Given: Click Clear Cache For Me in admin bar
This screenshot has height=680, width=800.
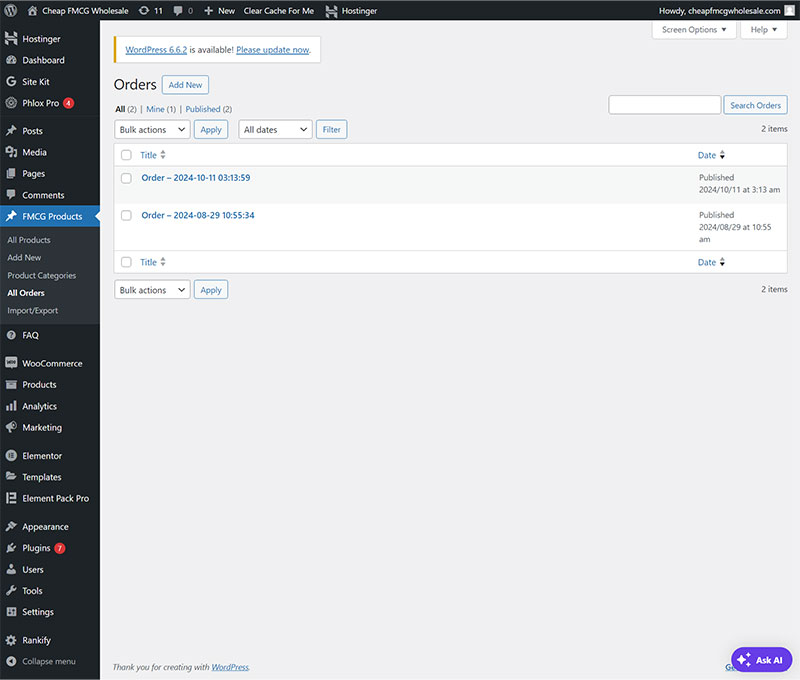Looking at the screenshot, I should click(x=279, y=11).
